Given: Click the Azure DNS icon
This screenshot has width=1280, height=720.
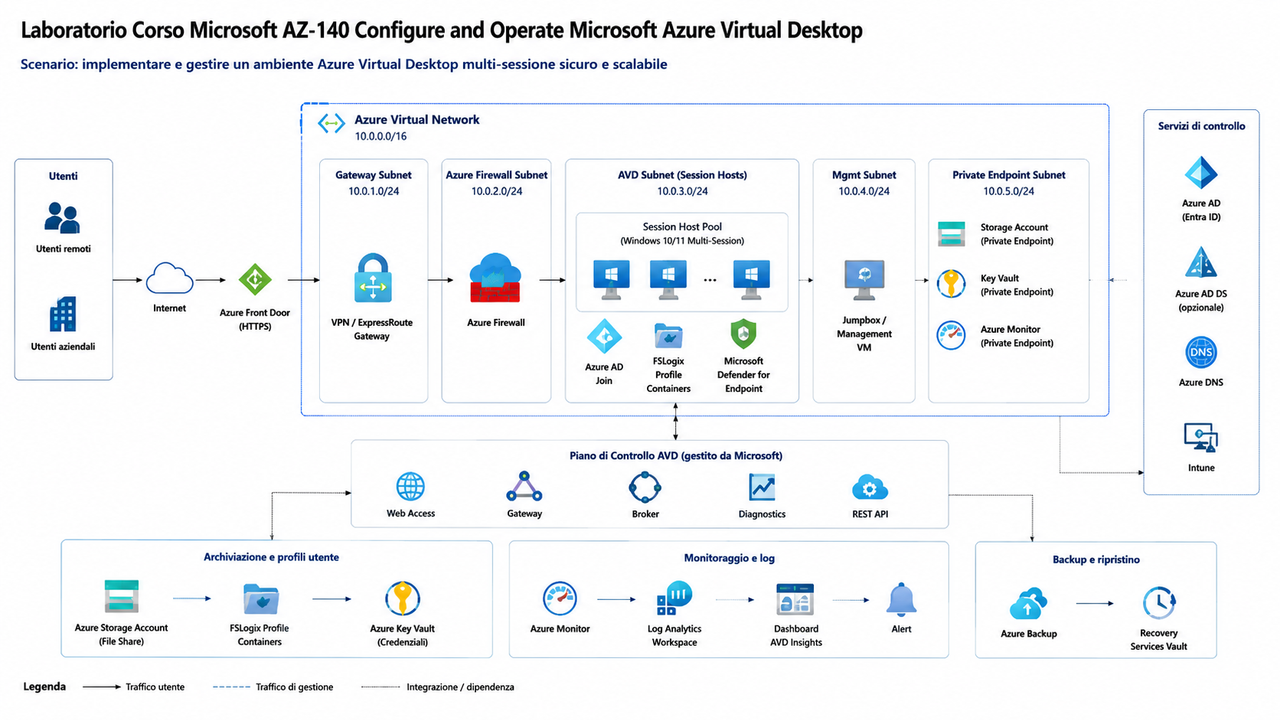Looking at the screenshot, I should [1201, 353].
